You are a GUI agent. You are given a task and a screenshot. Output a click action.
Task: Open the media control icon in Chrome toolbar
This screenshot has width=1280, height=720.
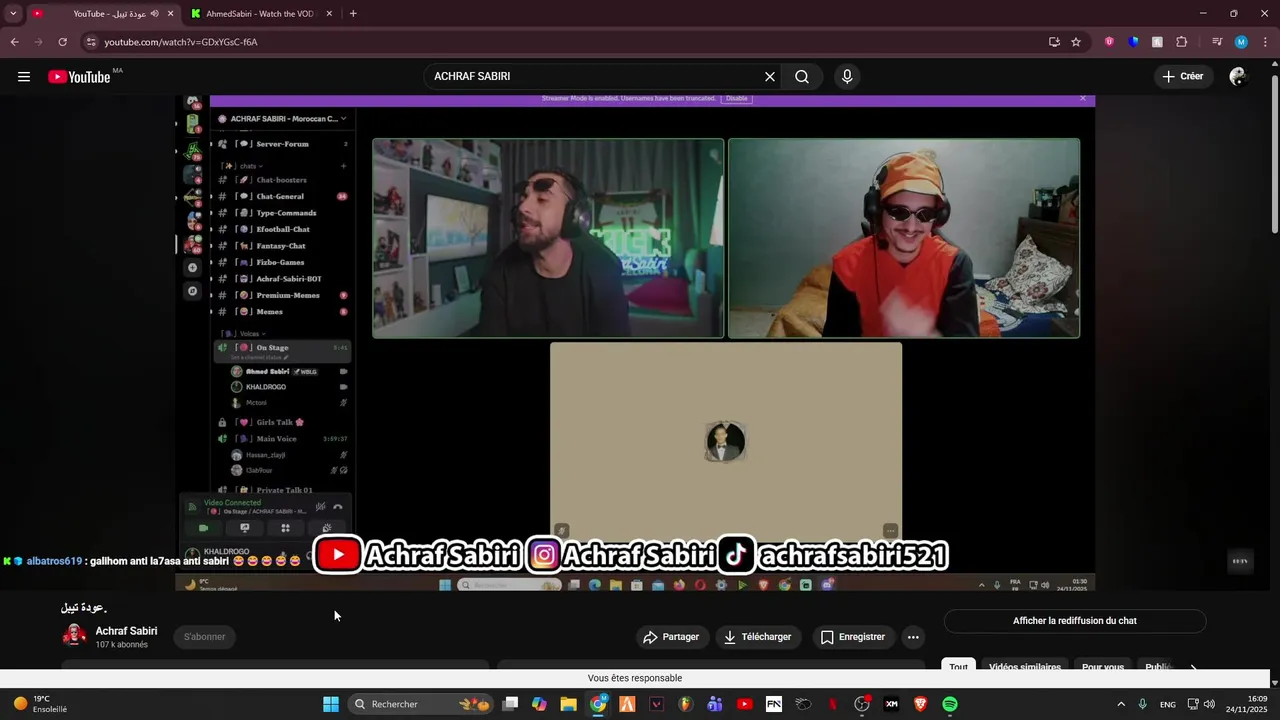(1217, 42)
